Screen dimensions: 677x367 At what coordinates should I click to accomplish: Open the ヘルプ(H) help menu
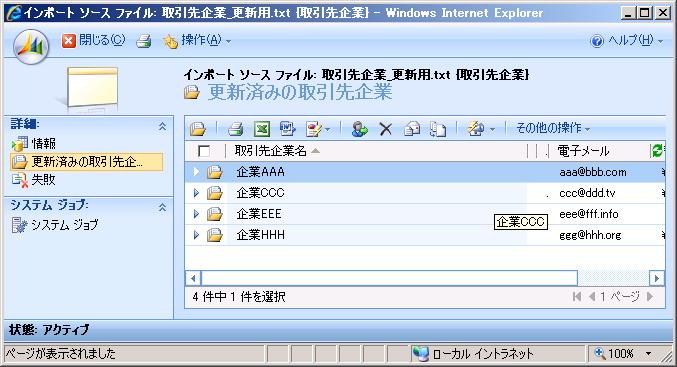tap(626, 41)
